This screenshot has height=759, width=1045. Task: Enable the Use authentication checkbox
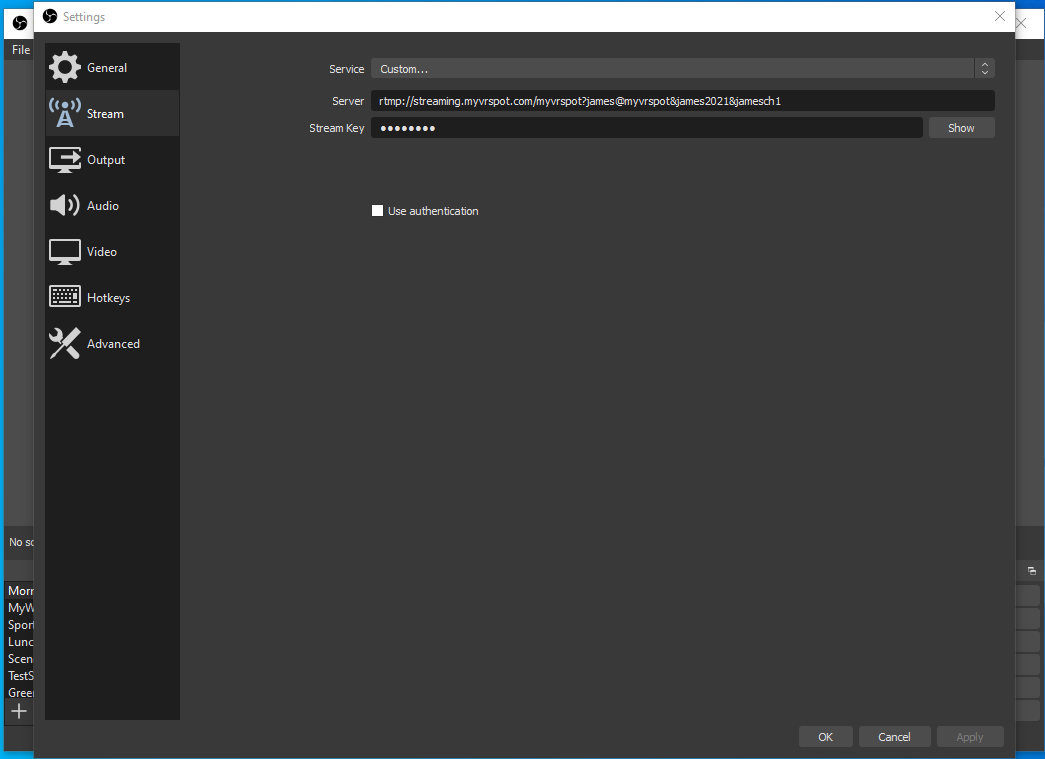coord(378,211)
